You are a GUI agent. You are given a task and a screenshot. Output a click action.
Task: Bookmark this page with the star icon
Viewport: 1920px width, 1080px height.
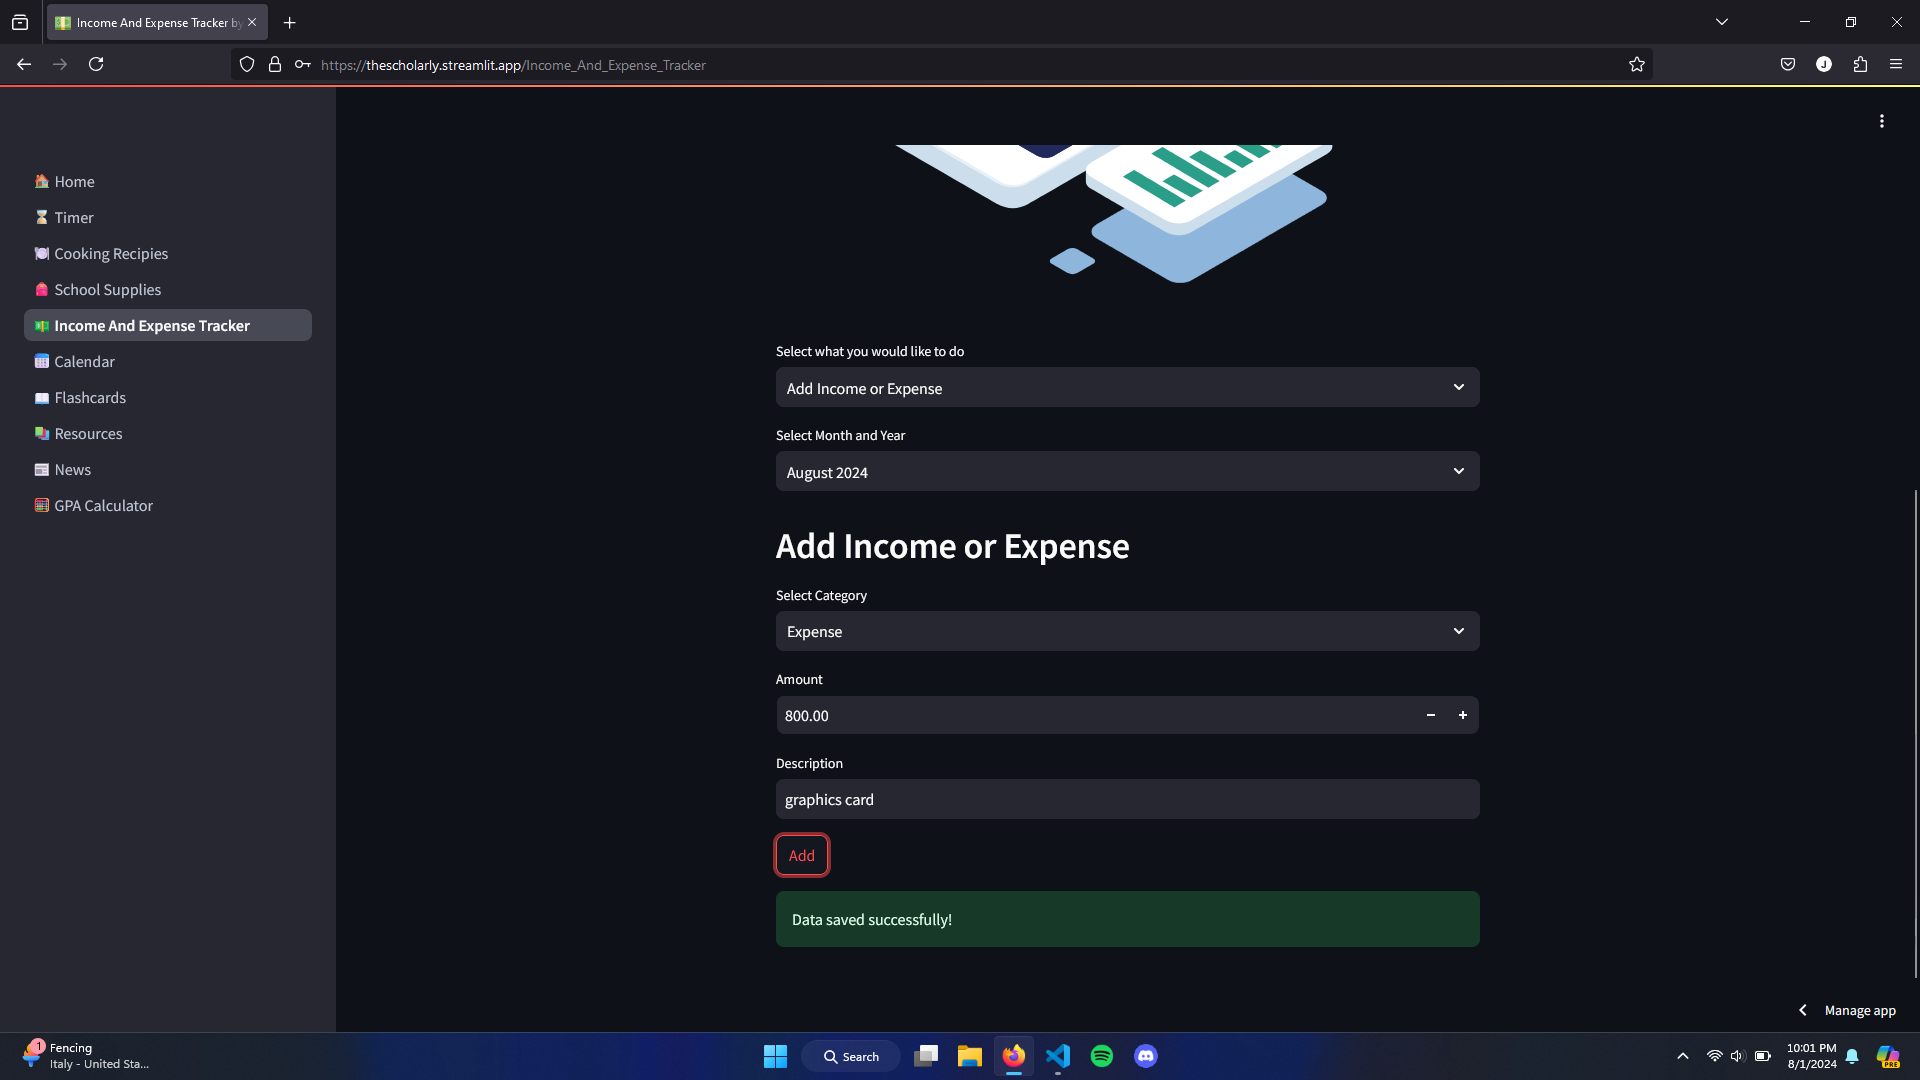pyautogui.click(x=1636, y=65)
